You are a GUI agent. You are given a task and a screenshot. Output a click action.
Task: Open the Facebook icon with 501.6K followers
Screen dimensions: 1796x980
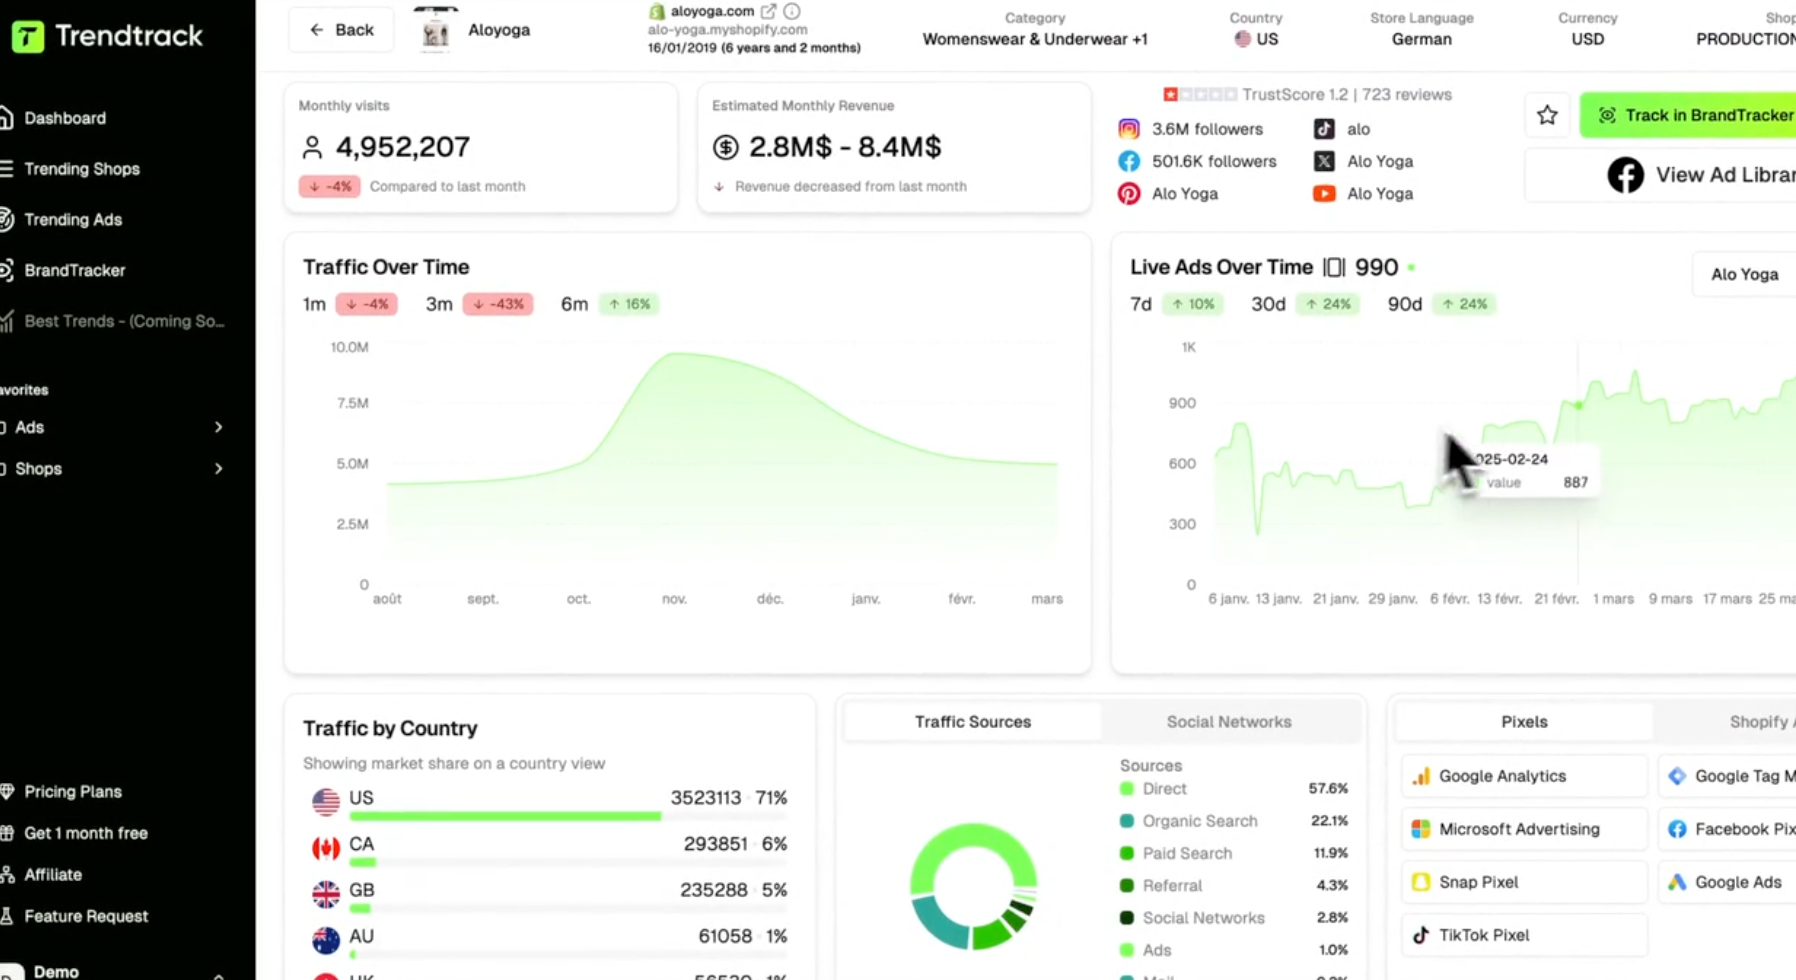(x=1129, y=161)
